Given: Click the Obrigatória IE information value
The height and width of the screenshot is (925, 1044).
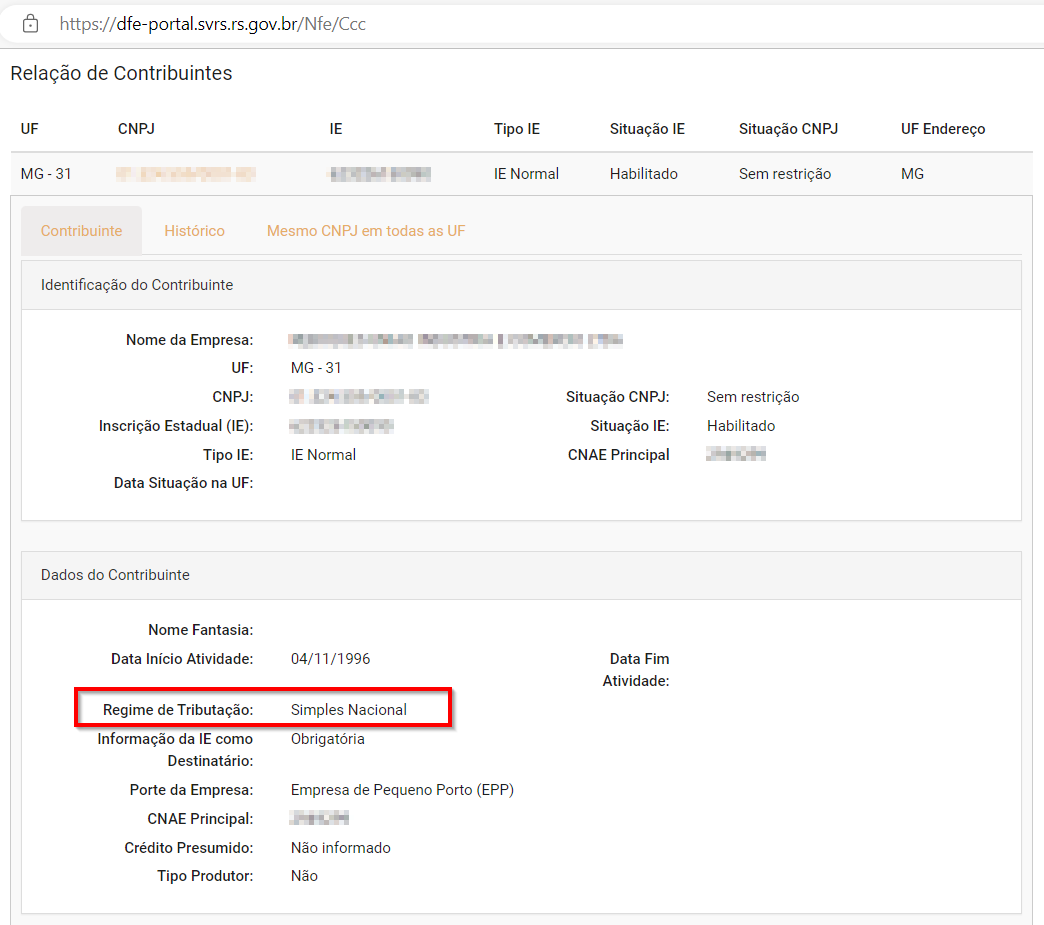Looking at the screenshot, I should click(x=328, y=739).
